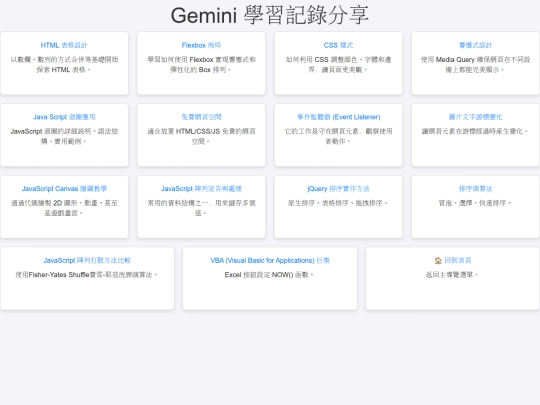The width and height of the screenshot is (540, 405).
Task: Open the HTML 表格設計 link
Action: click(x=64, y=45)
